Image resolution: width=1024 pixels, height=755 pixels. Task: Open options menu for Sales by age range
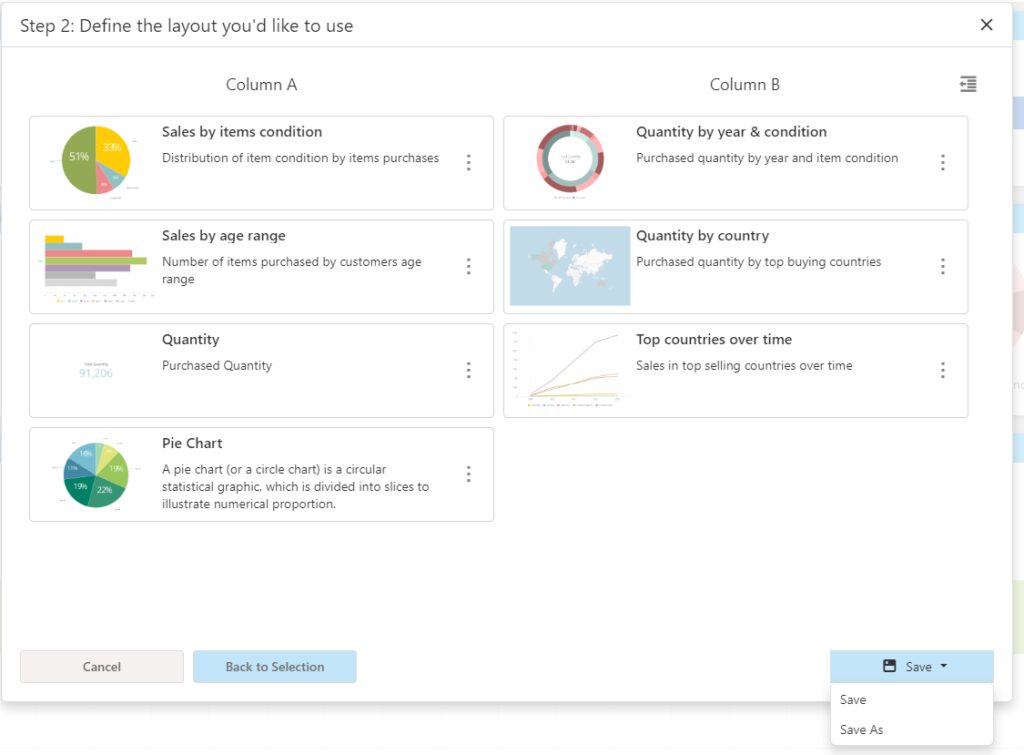click(469, 266)
